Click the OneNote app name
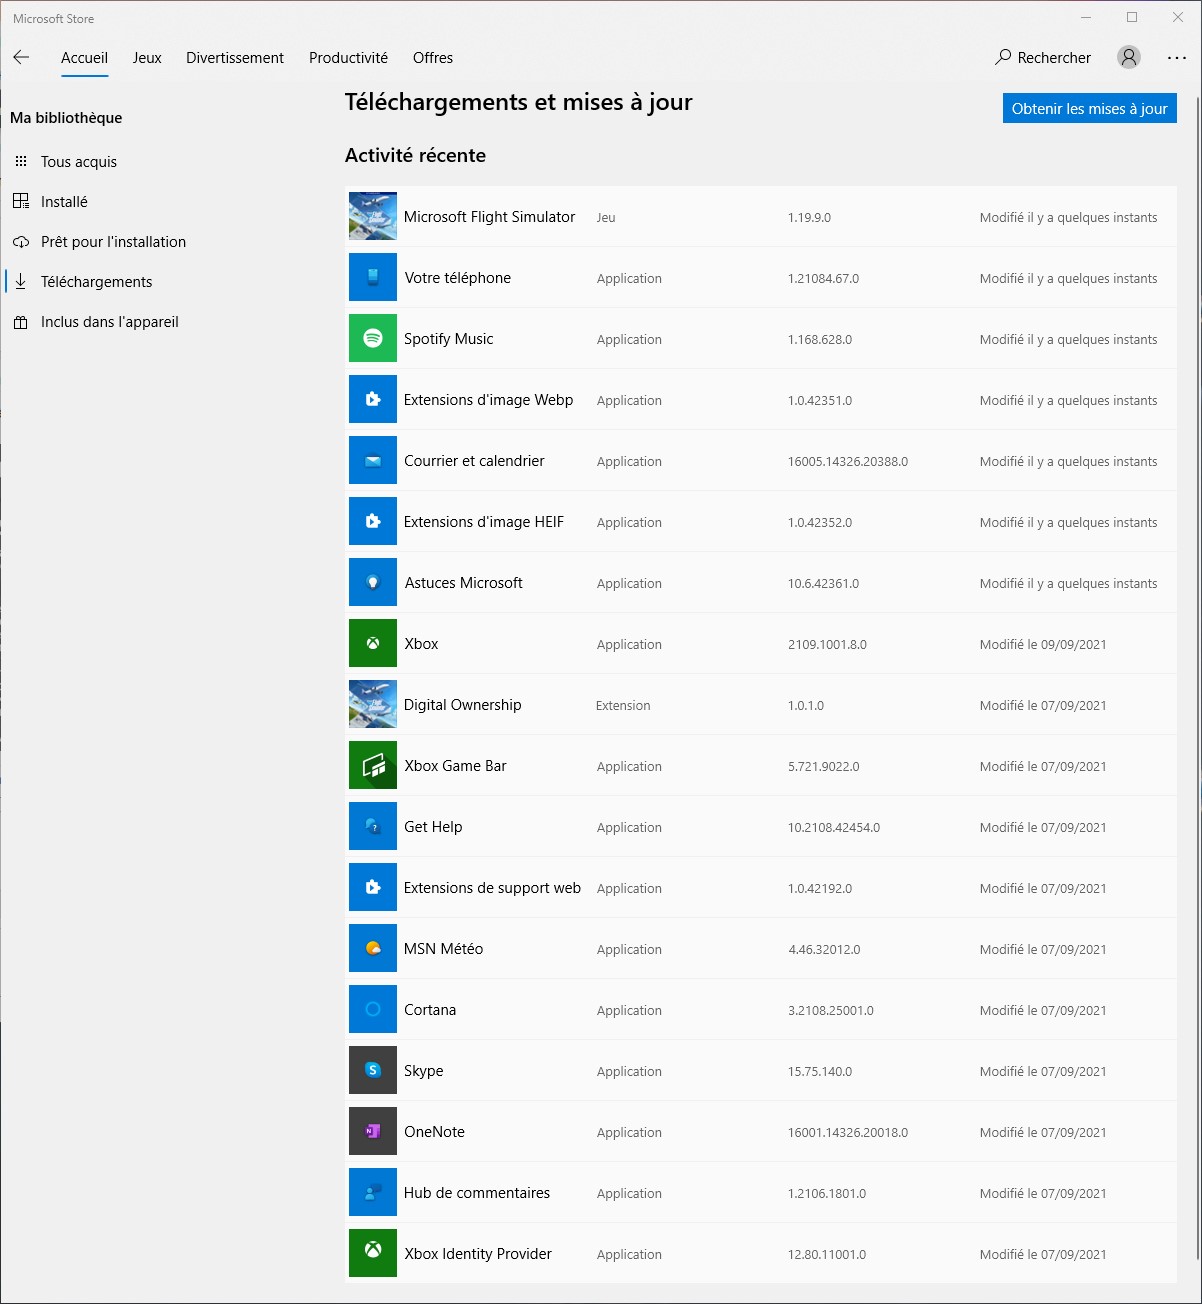Screen dimensions: 1202x1304 coord(434,1131)
